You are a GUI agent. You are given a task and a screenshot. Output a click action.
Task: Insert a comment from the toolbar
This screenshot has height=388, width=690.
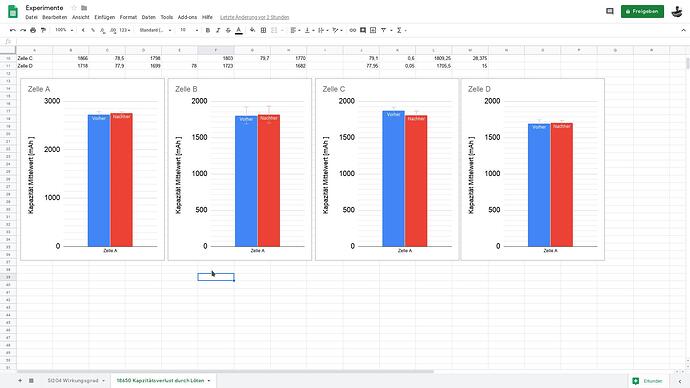point(363,30)
